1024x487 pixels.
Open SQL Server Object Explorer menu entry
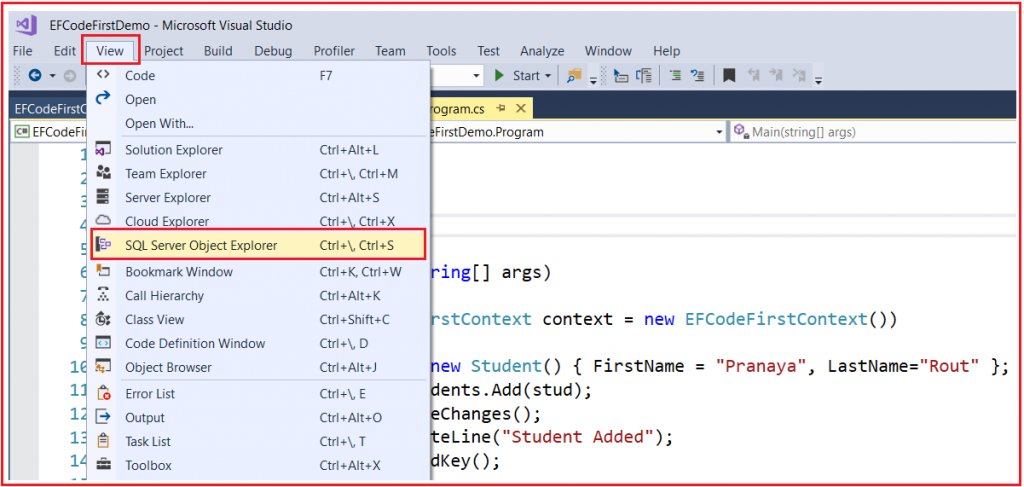click(201, 245)
